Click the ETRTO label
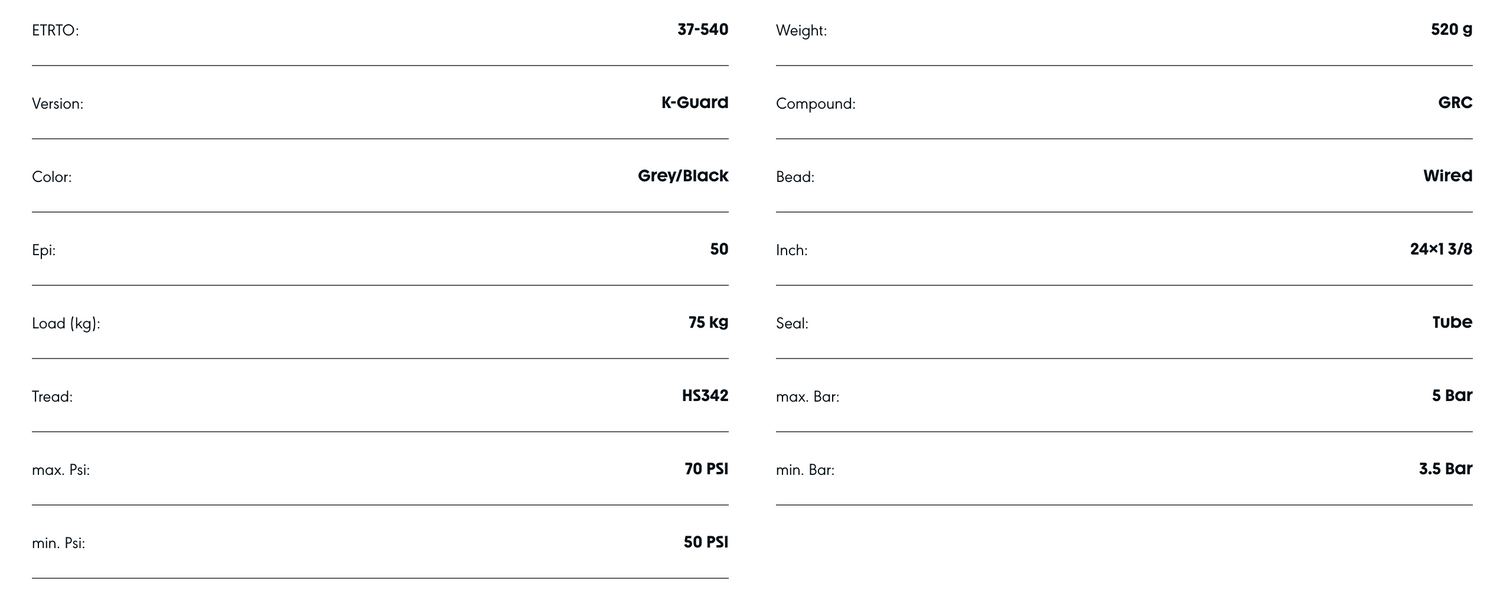The width and height of the screenshot is (1500, 593). click(55, 31)
